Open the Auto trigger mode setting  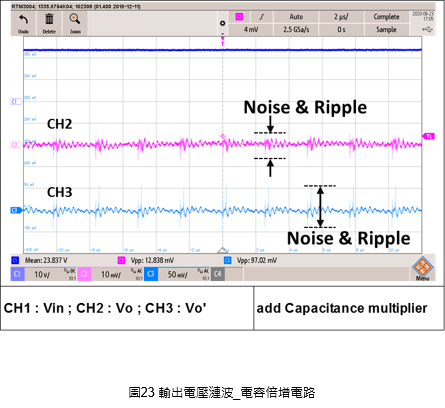point(296,17)
